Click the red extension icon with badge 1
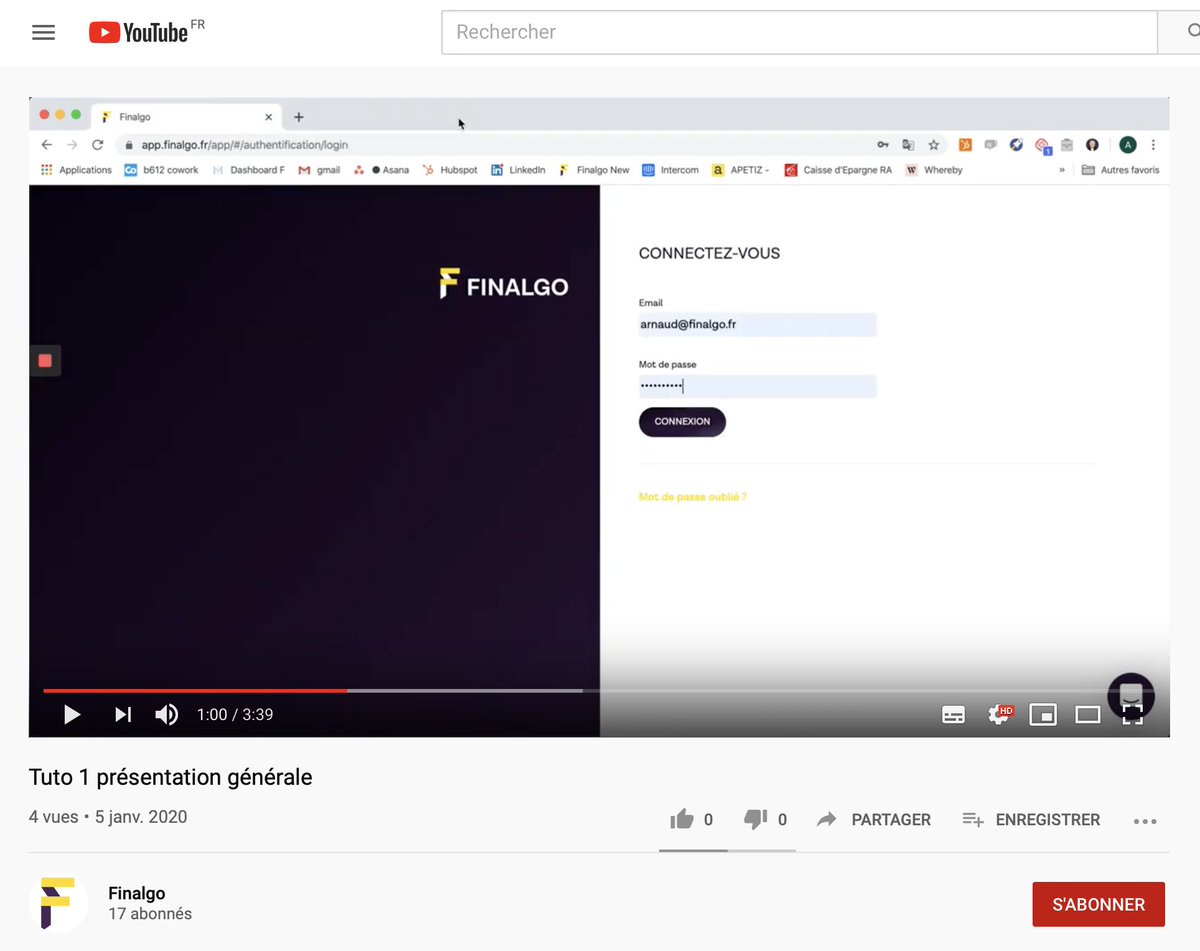1200x951 pixels. click(x=1043, y=146)
